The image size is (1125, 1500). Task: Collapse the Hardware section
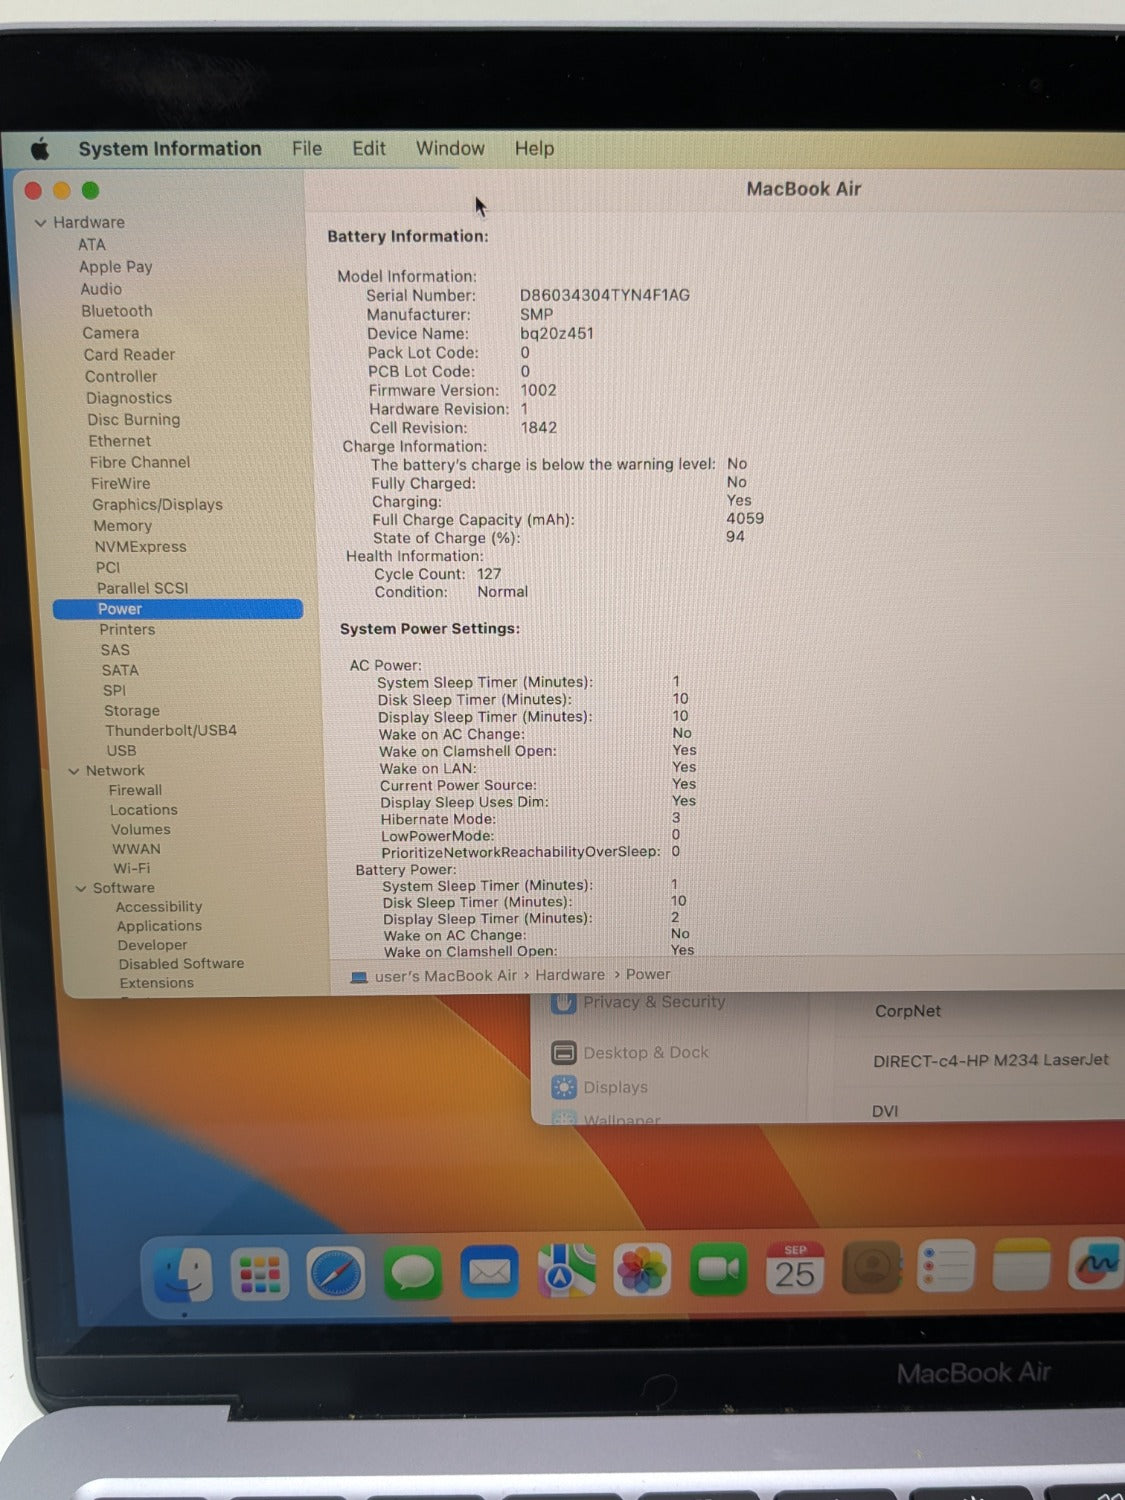(41, 223)
